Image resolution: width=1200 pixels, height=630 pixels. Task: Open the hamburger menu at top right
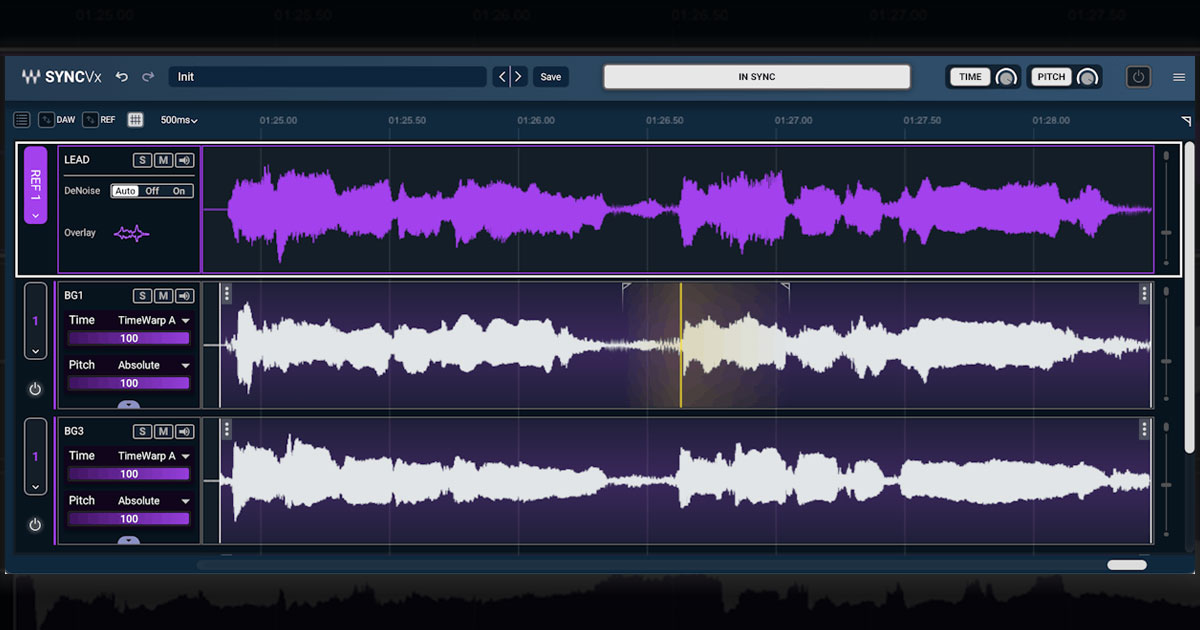(1179, 77)
